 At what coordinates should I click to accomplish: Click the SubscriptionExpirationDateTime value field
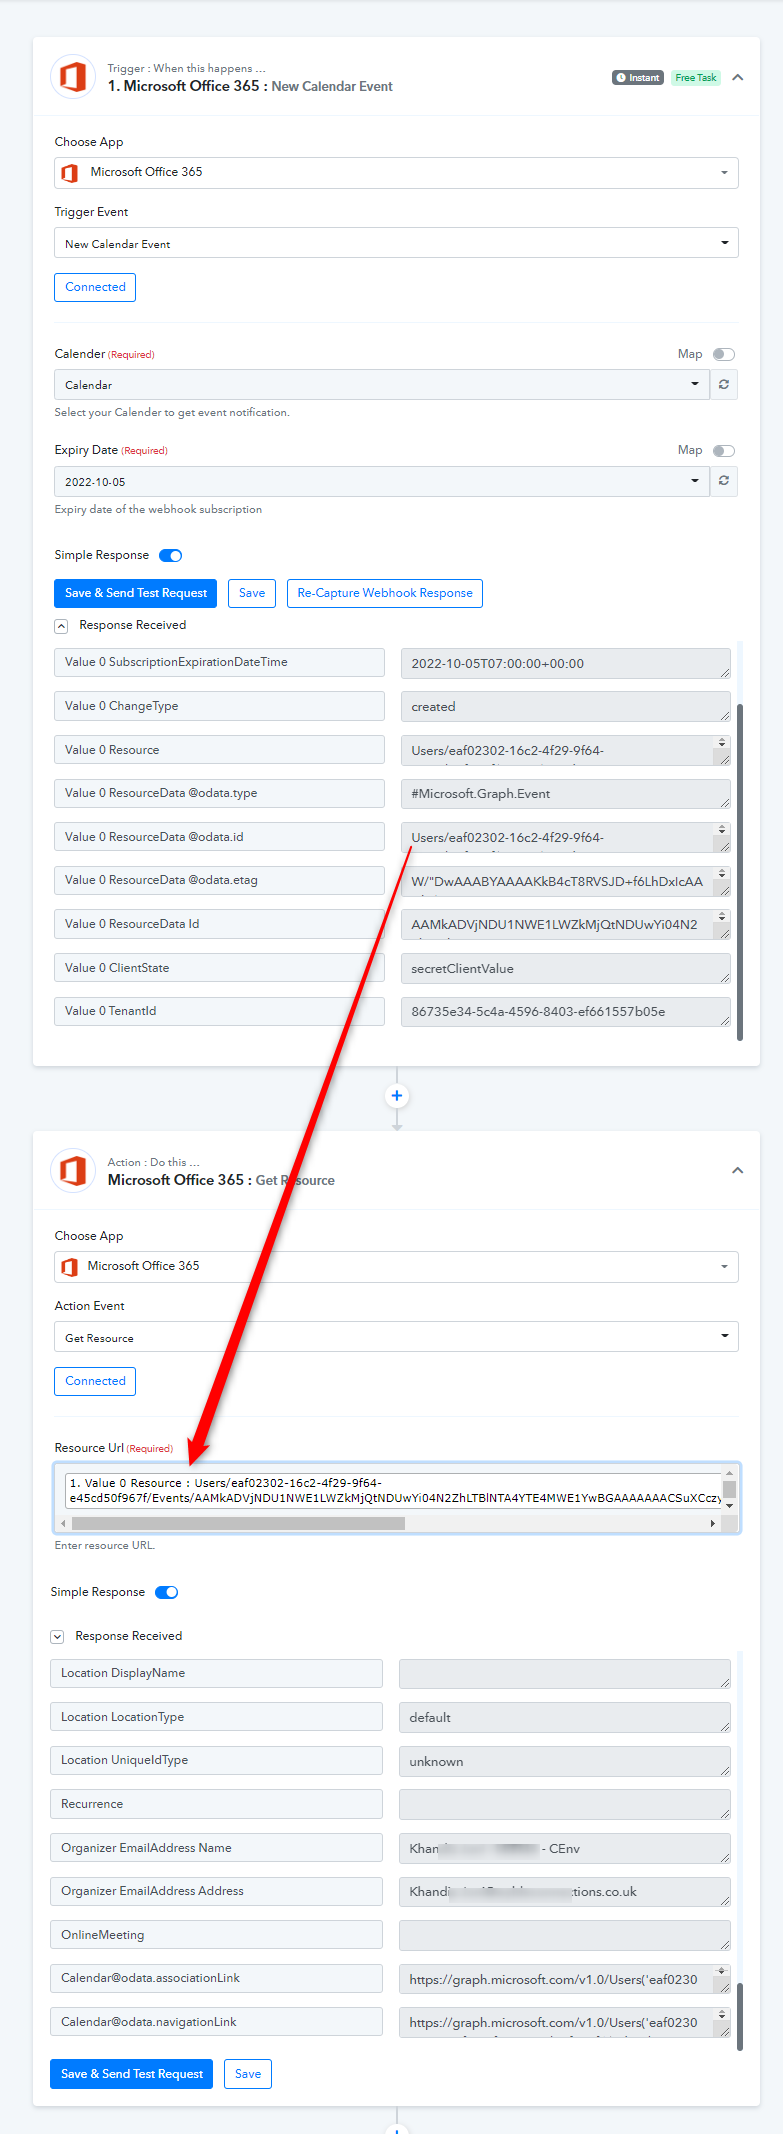[566, 664]
